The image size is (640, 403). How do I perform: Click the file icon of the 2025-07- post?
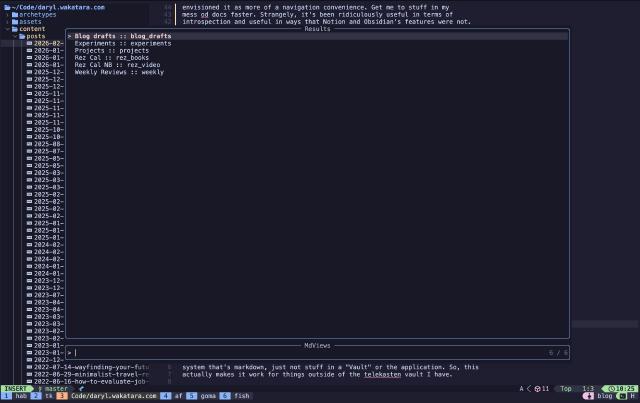(x=29, y=151)
